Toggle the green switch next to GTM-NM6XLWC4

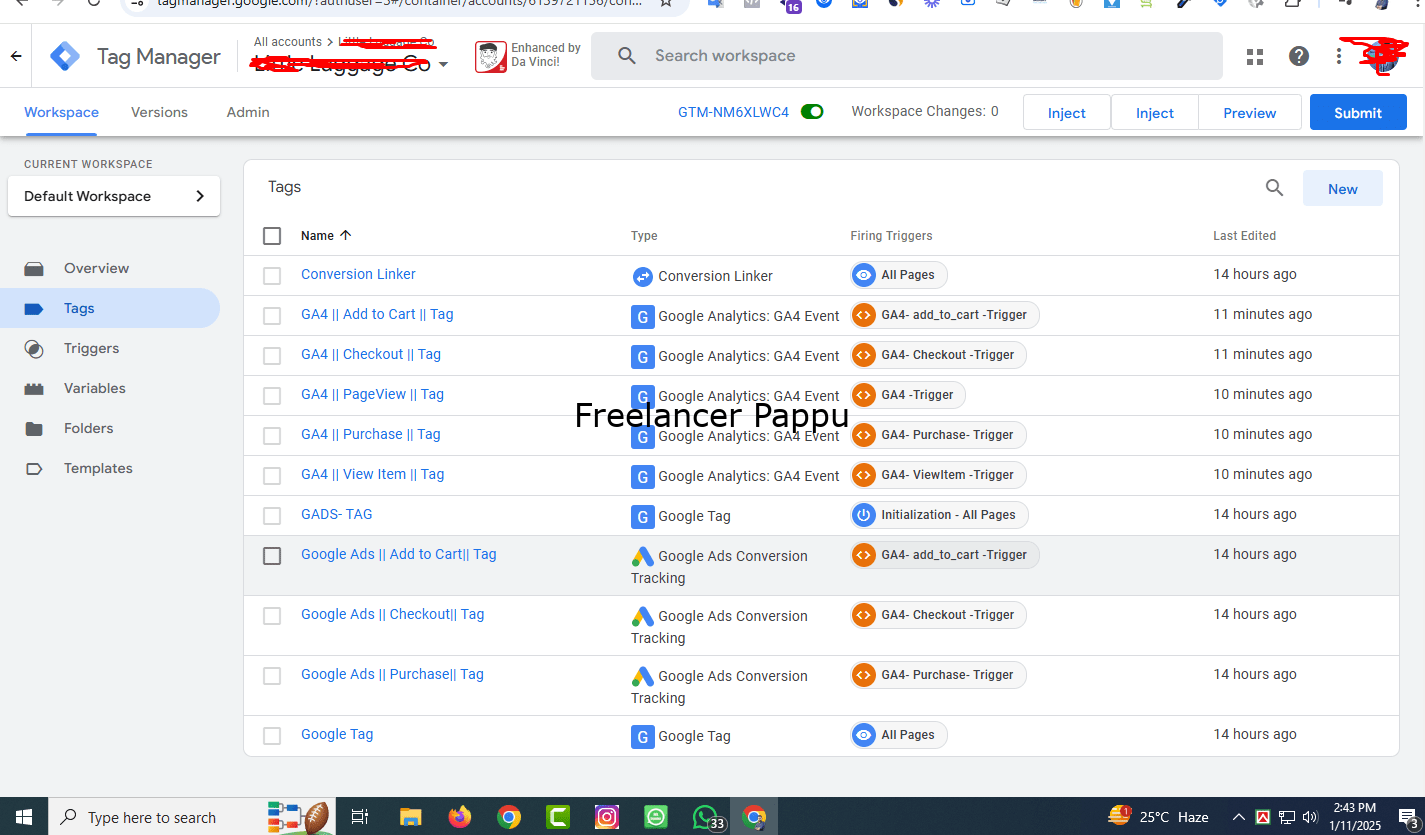[x=812, y=112]
